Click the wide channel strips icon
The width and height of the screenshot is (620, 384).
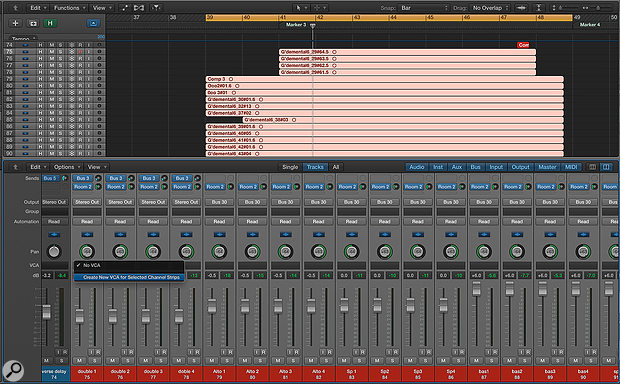pyautogui.click(x=606, y=167)
